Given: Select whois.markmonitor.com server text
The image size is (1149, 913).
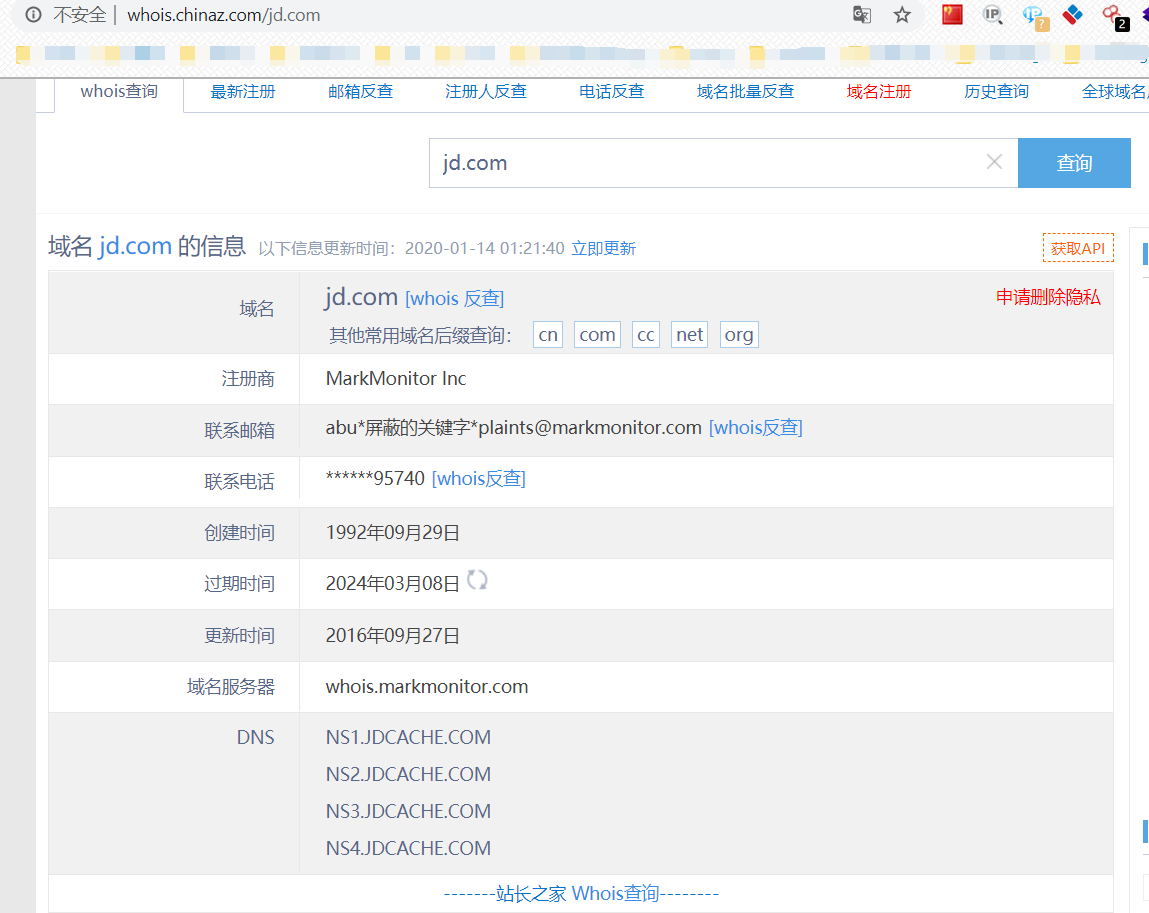Looking at the screenshot, I should [x=426, y=687].
